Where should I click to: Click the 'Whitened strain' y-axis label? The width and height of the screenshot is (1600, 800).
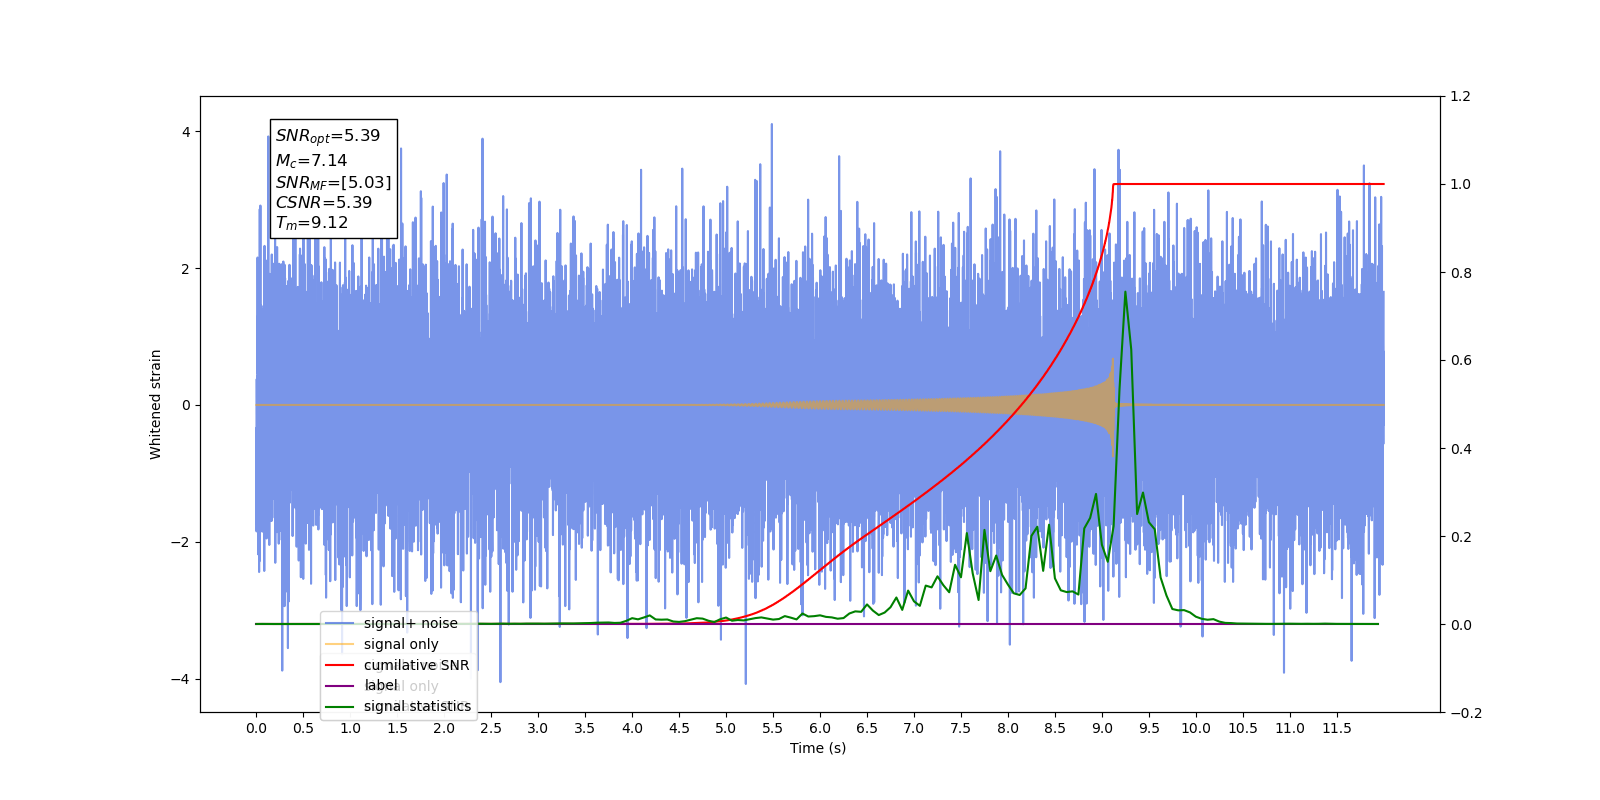tap(155, 404)
